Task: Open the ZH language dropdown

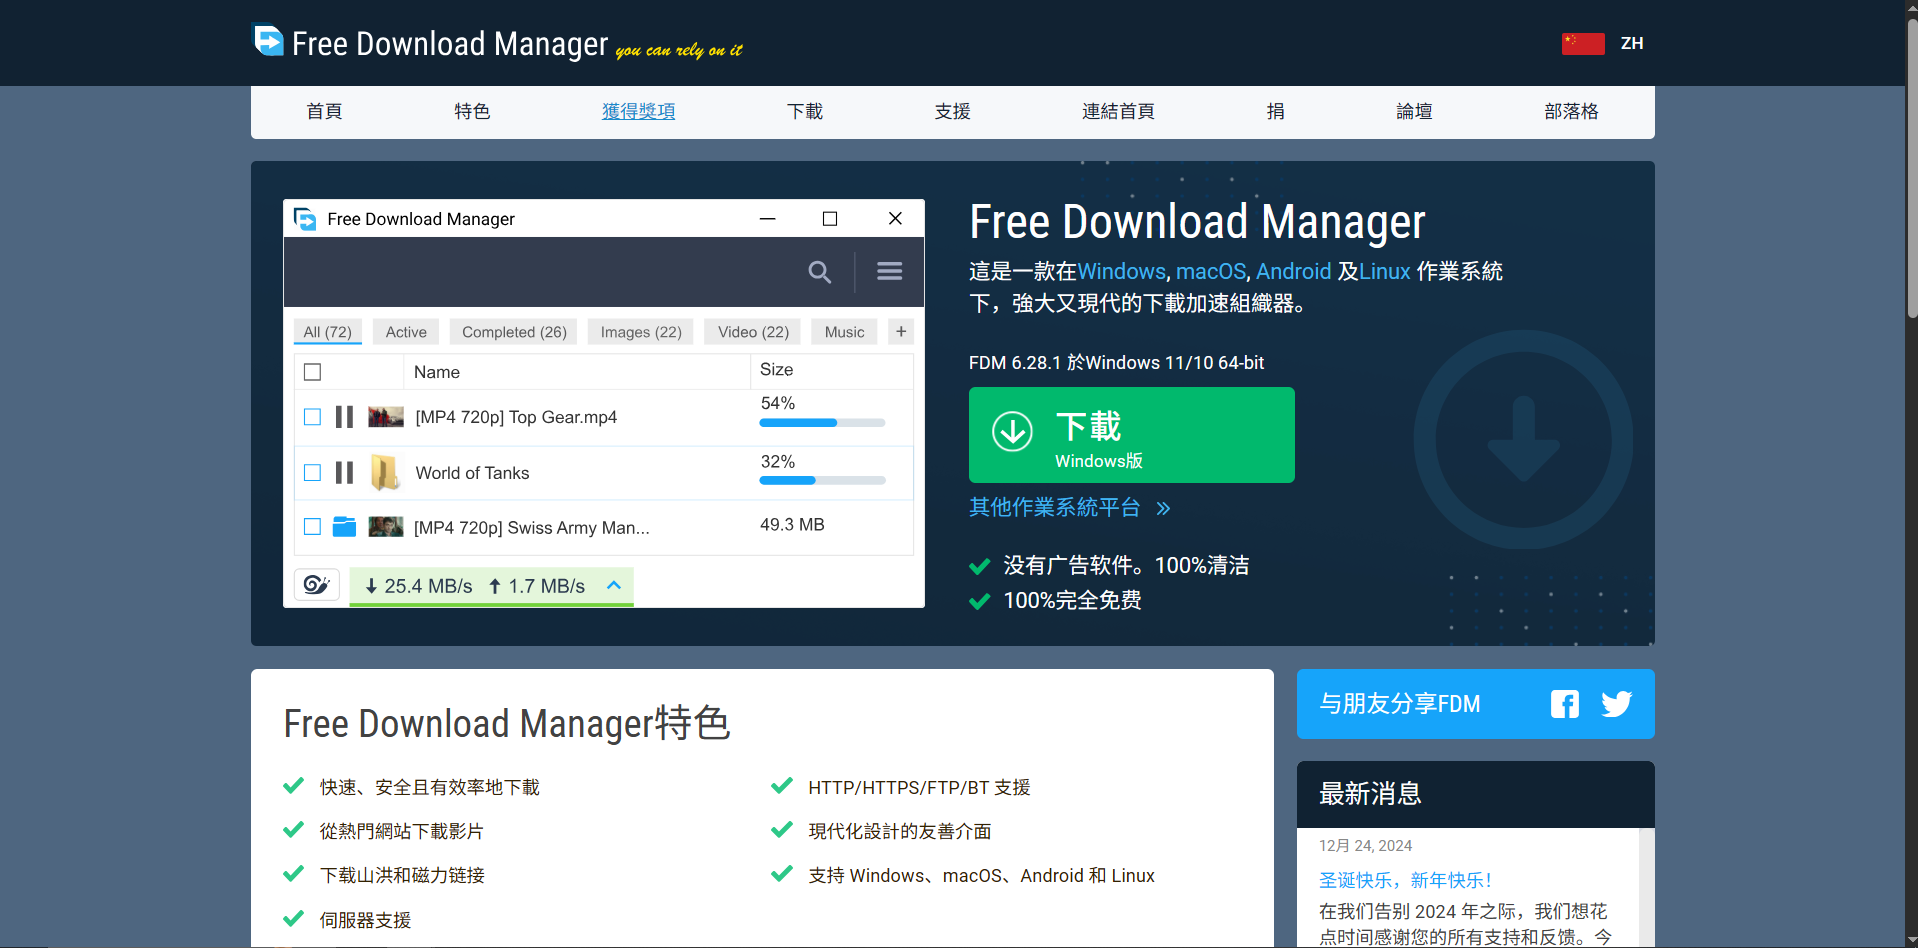Action: [1631, 44]
